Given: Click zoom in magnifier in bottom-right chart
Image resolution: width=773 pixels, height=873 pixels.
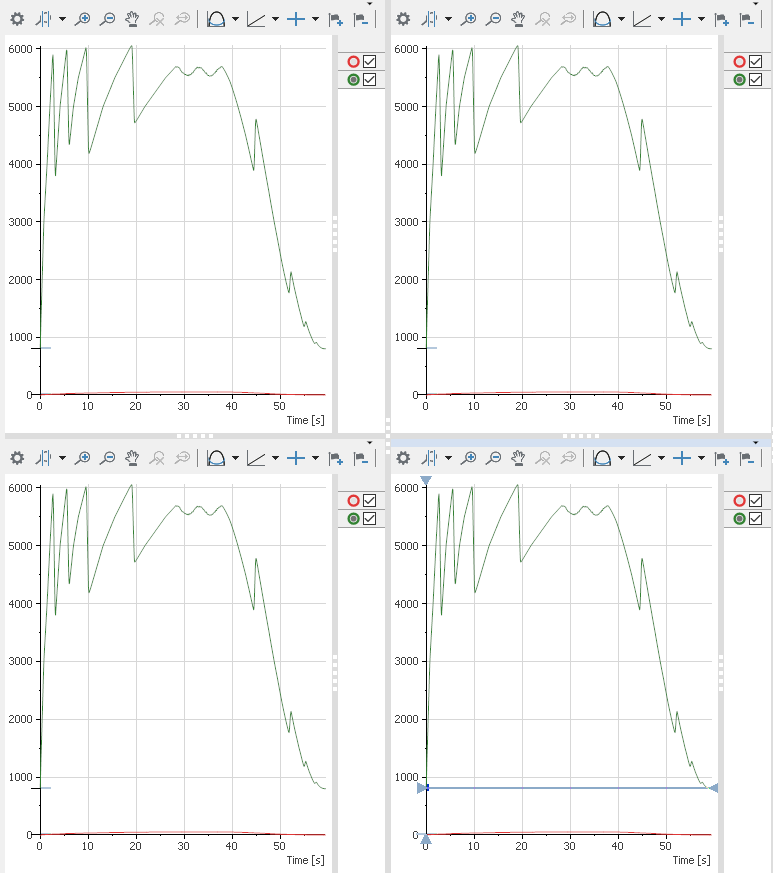Looking at the screenshot, I should pyautogui.click(x=469, y=458).
